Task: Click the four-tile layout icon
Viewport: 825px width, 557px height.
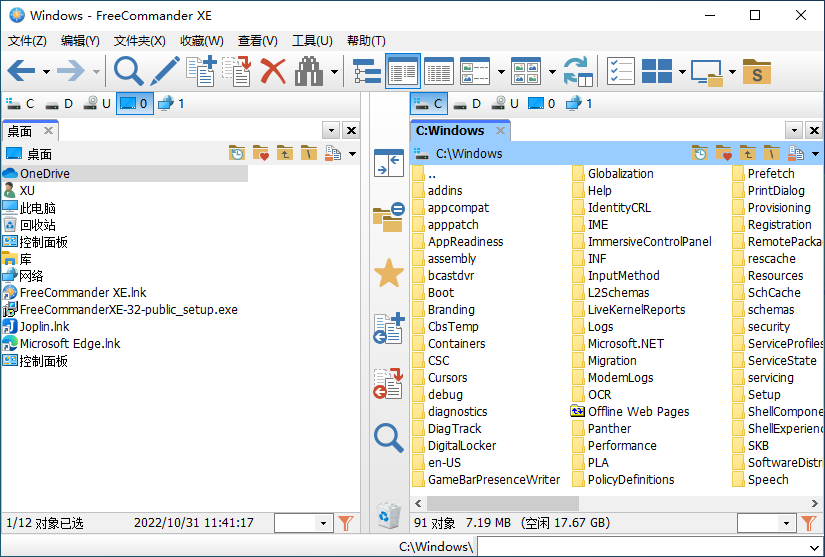Action: (657, 70)
